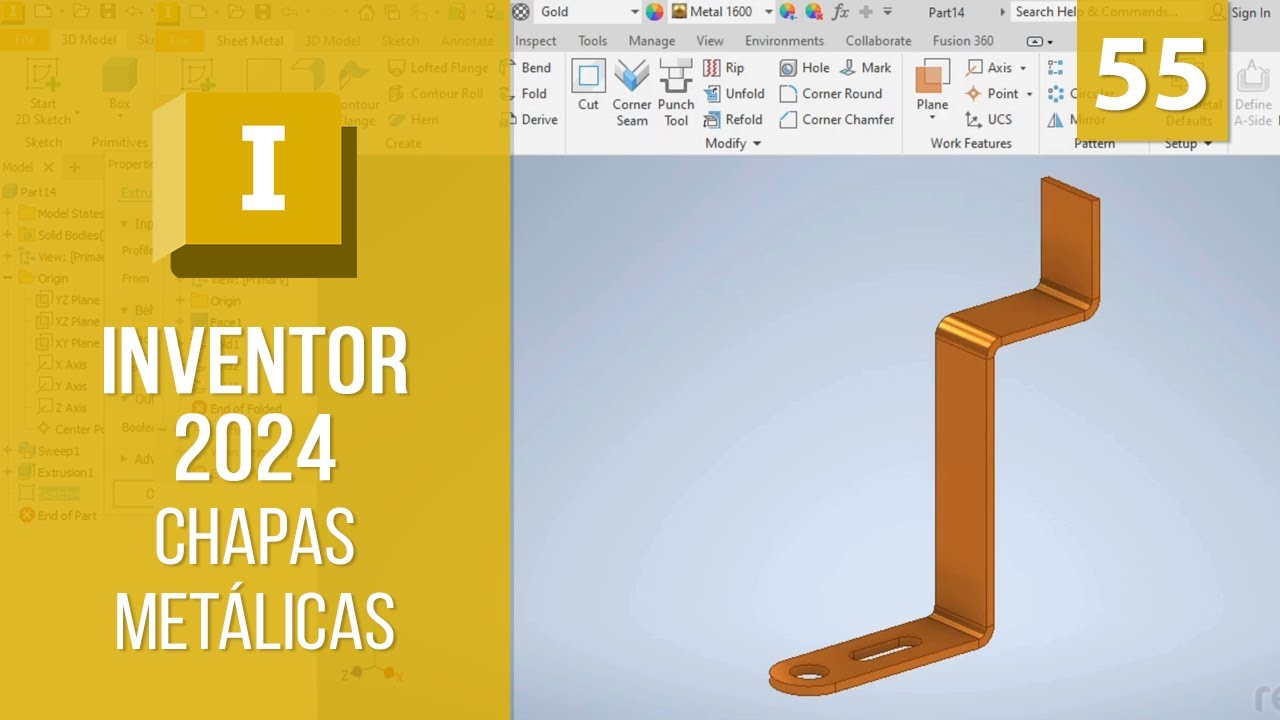Create a work Point

tap(993, 94)
